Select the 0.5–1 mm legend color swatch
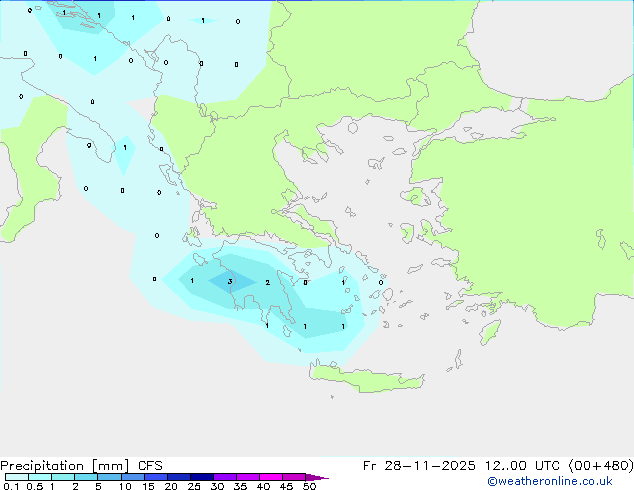The image size is (634, 490). (40, 477)
